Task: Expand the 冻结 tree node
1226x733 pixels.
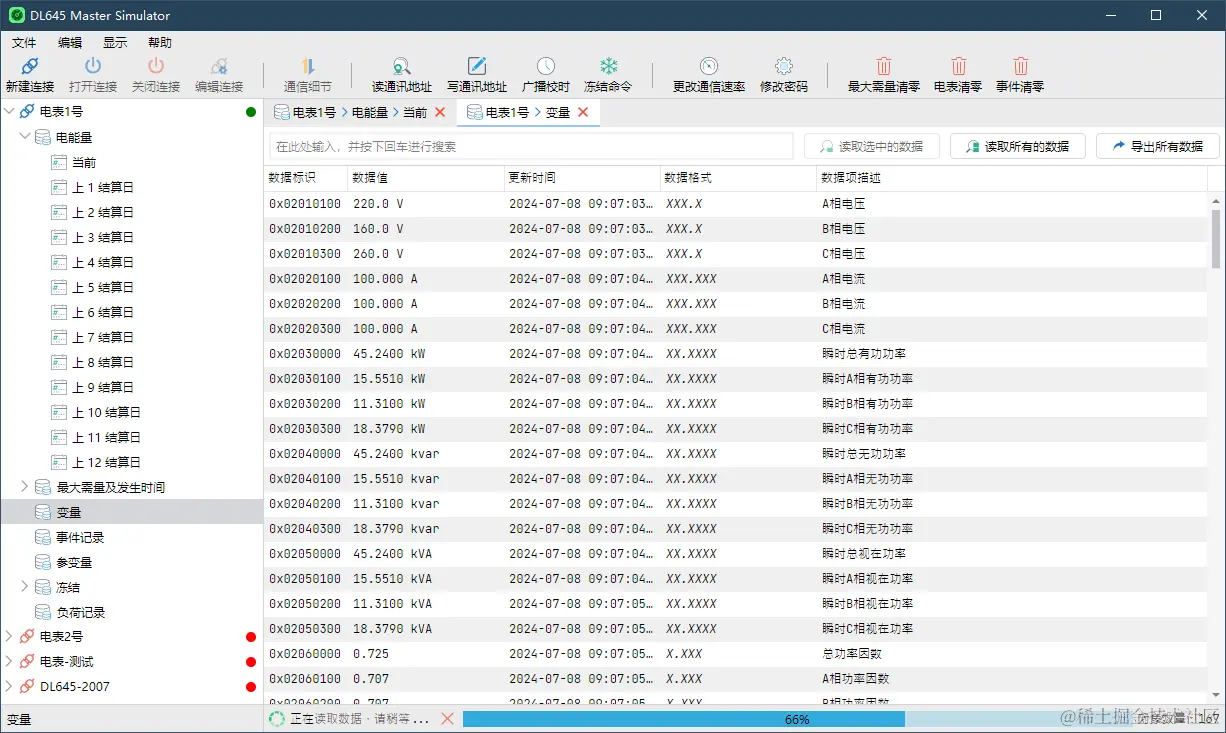Action: click(x=25, y=587)
